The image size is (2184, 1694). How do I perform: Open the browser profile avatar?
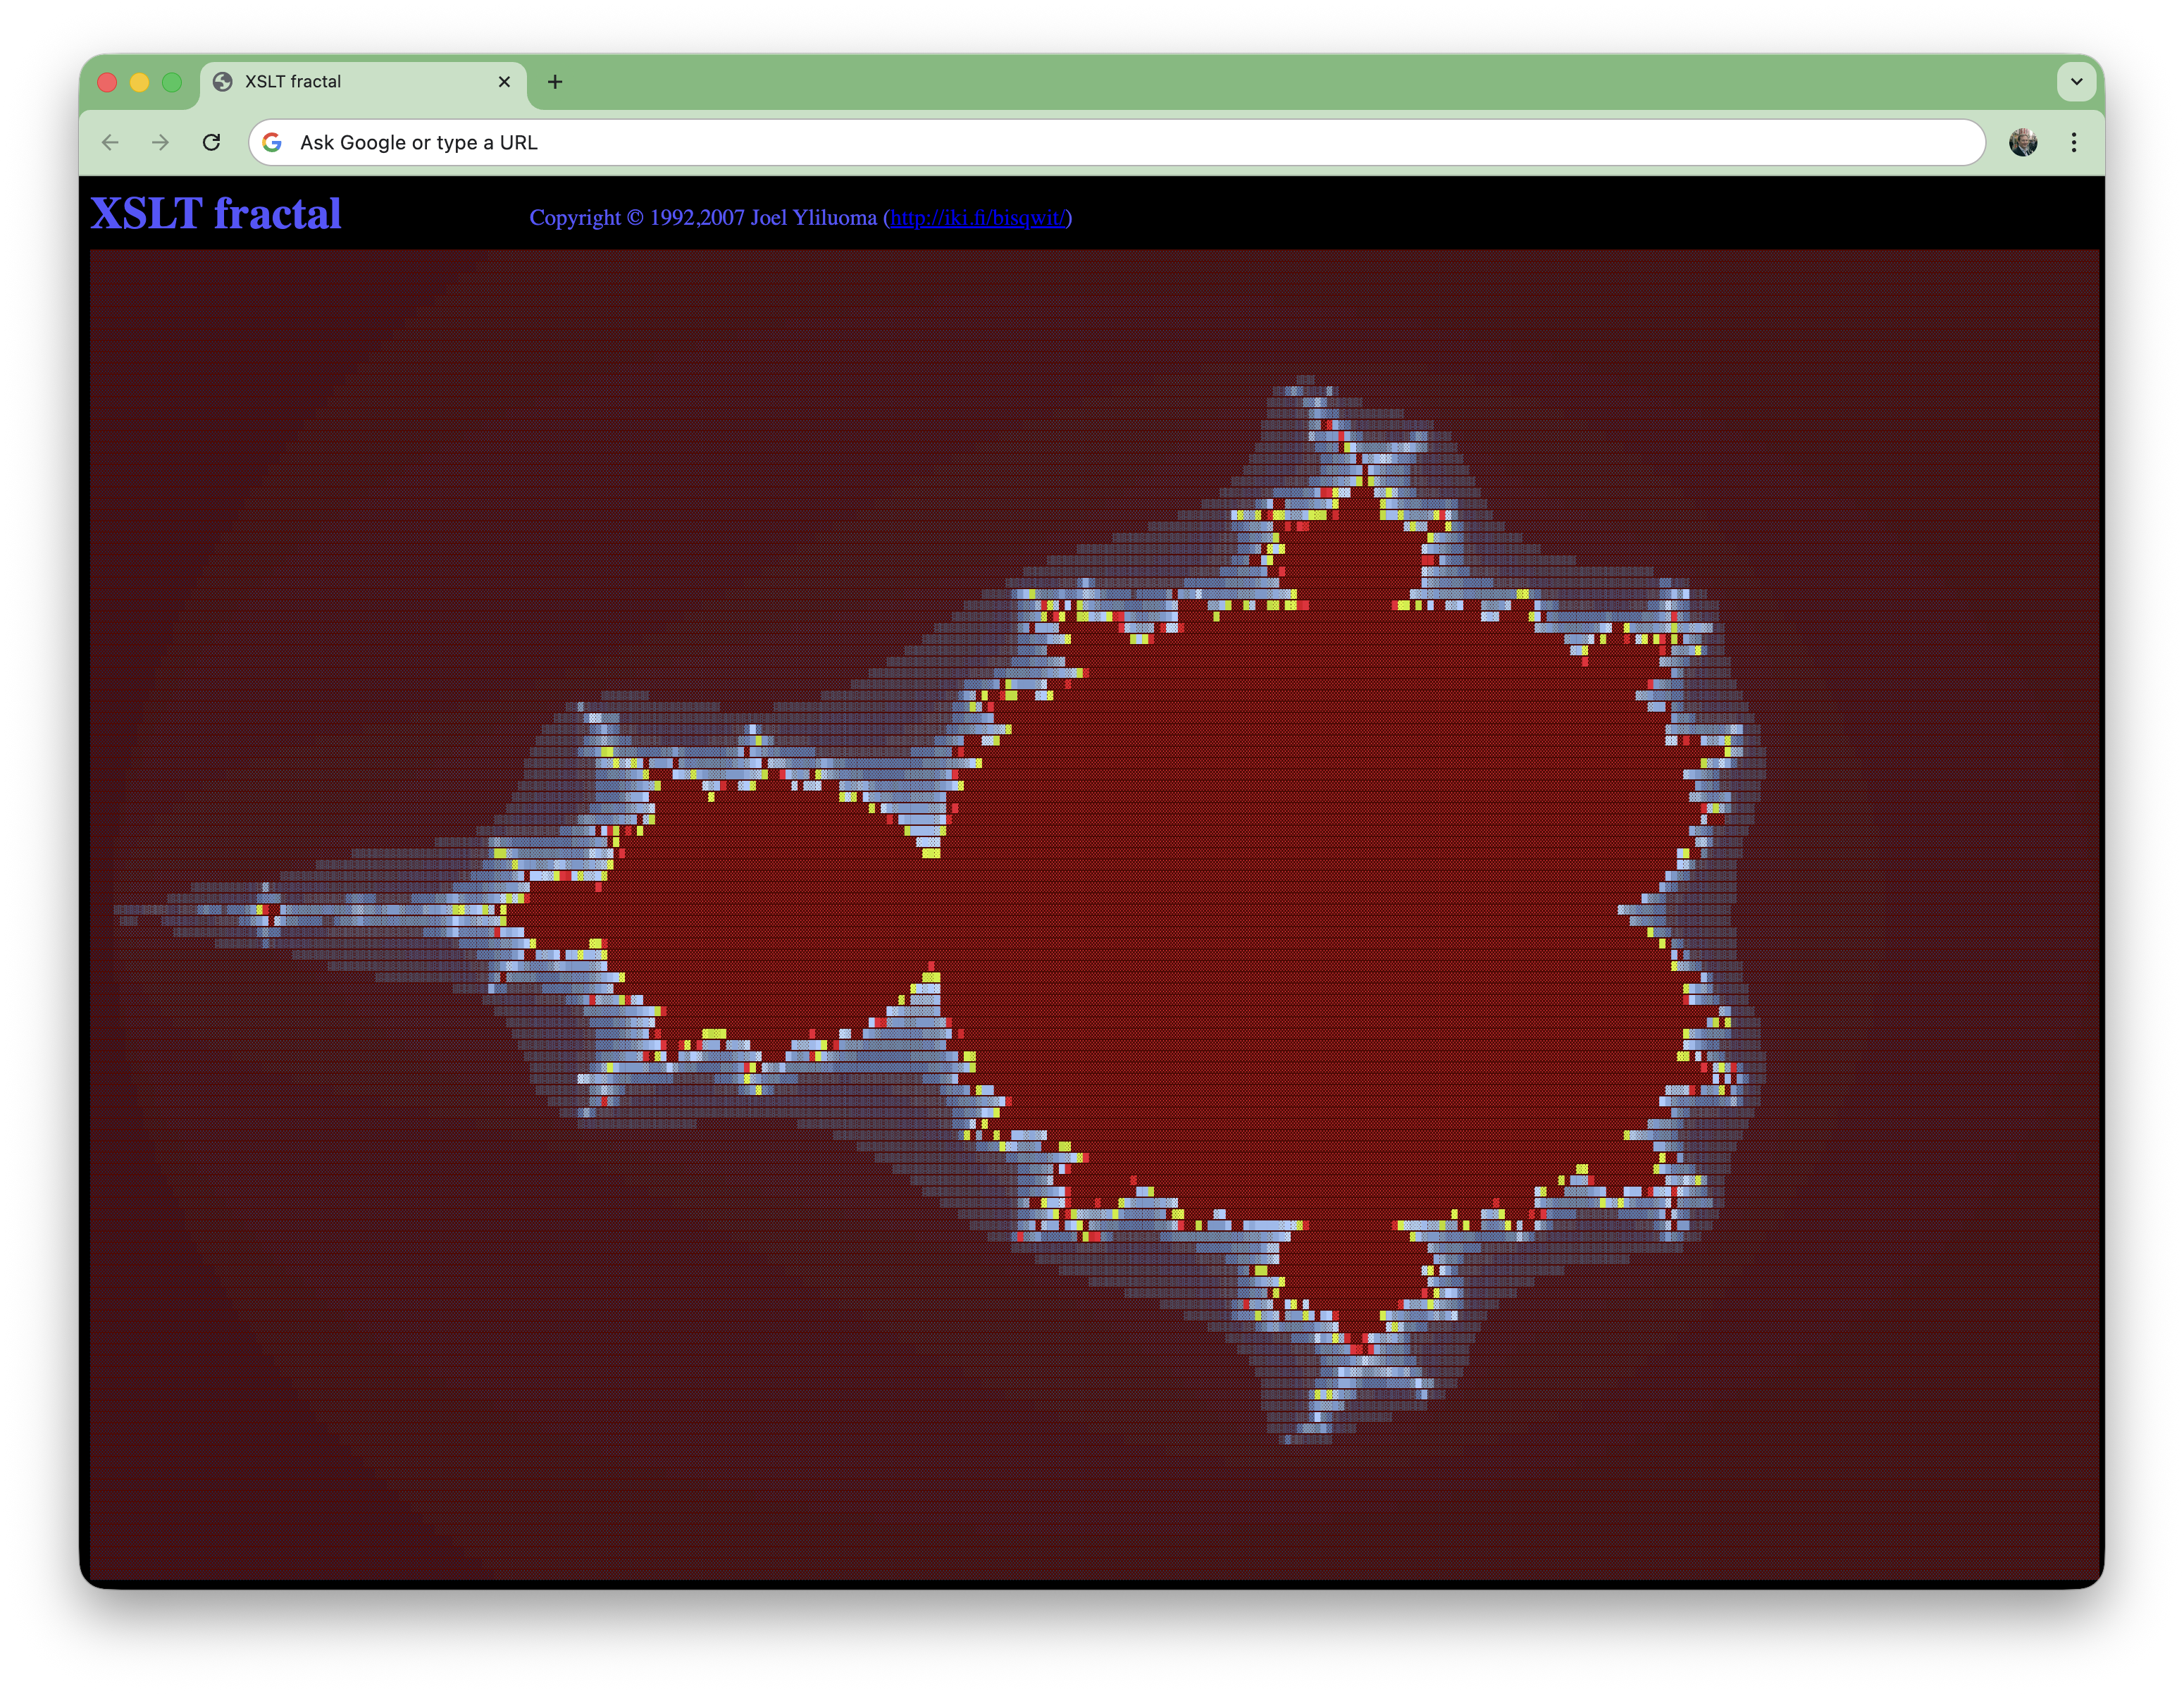click(x=2025, y=142)
